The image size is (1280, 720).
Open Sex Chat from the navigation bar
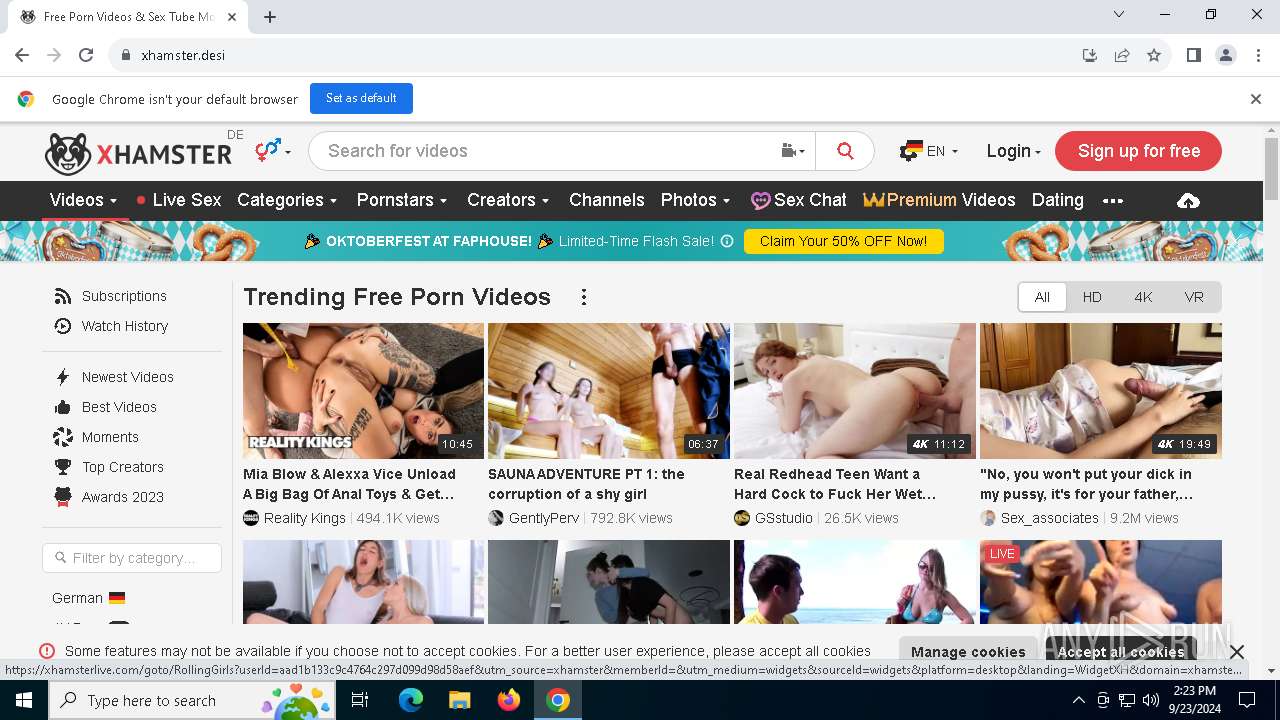point(799,200)
